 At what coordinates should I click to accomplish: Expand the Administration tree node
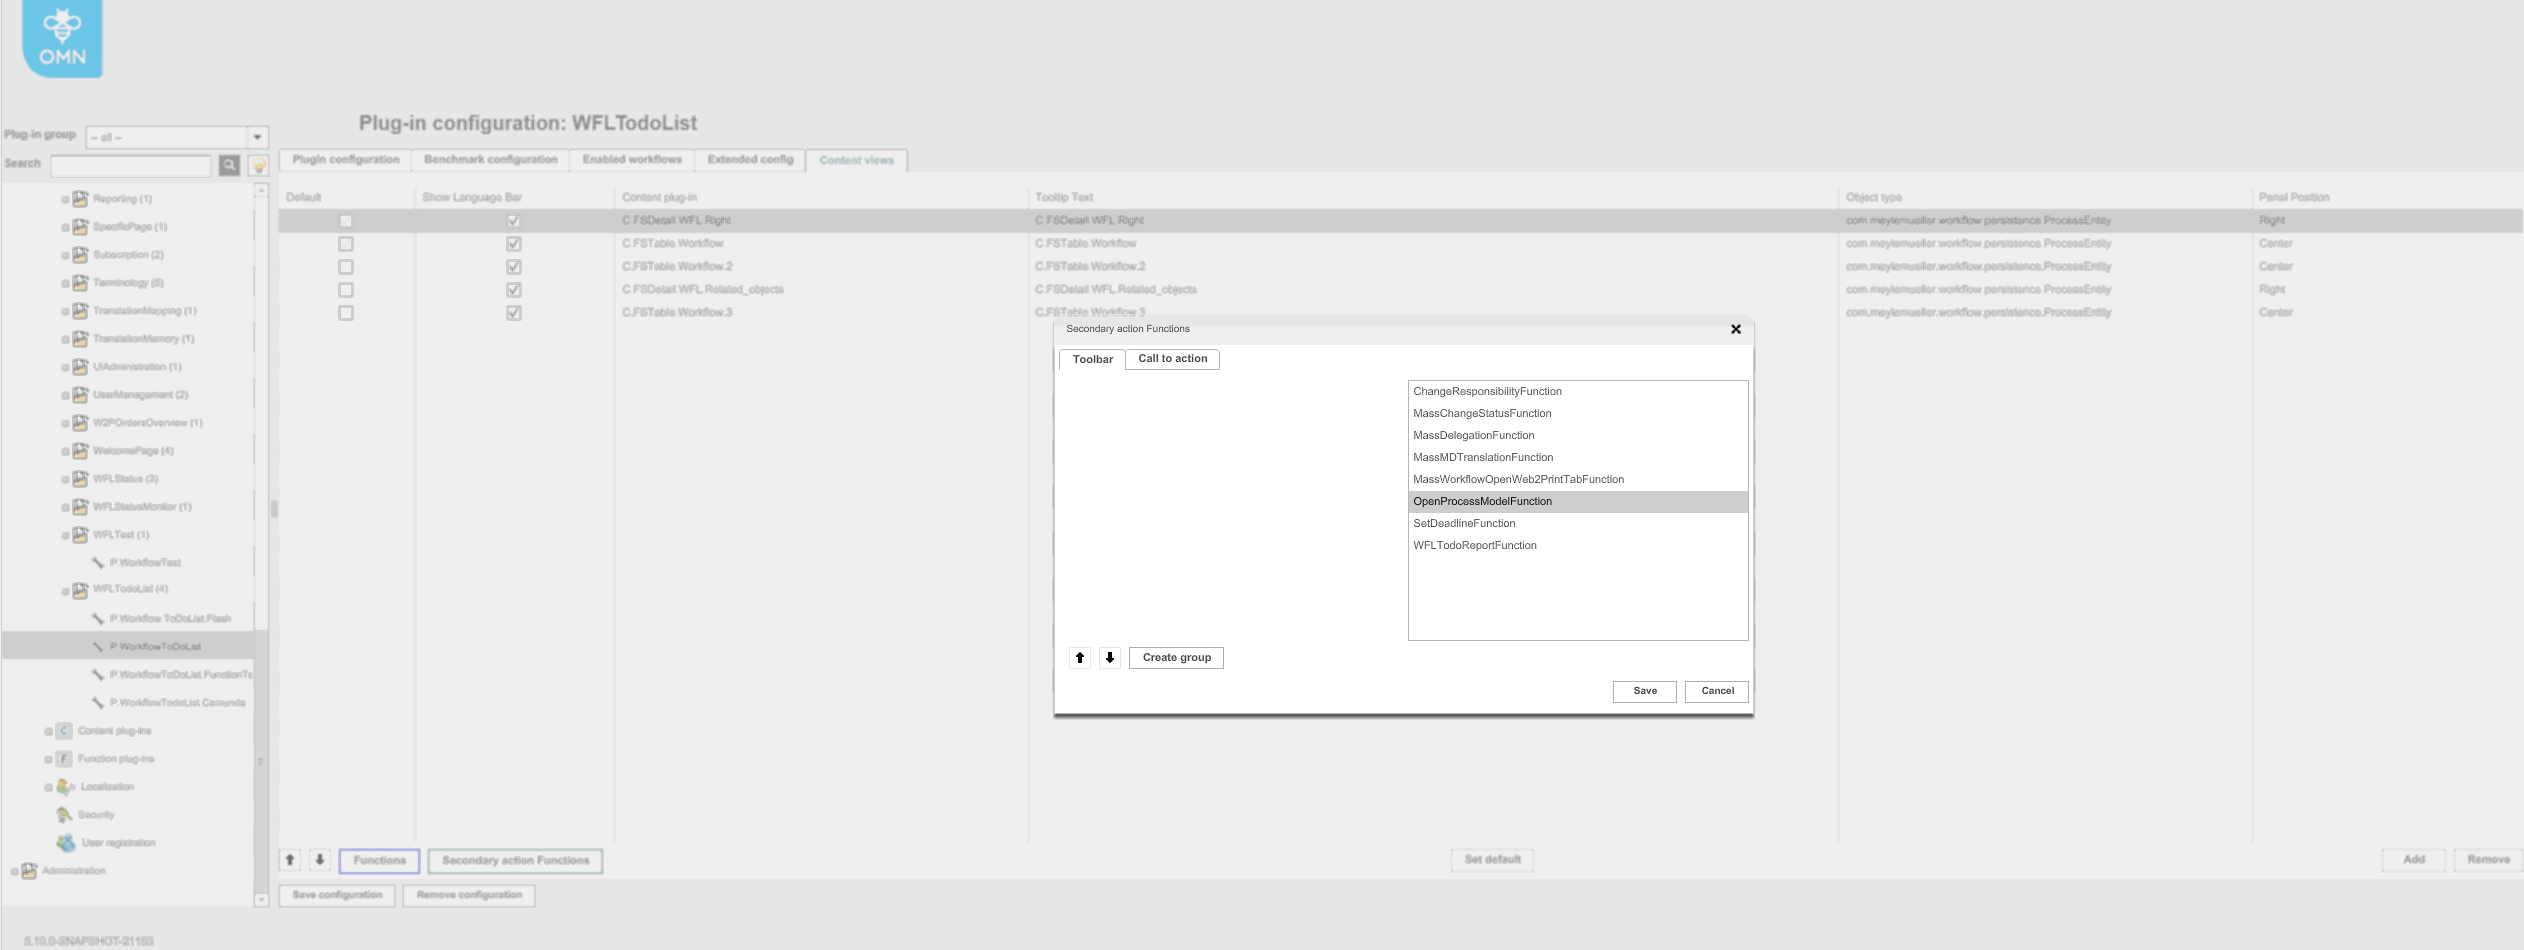14,872
